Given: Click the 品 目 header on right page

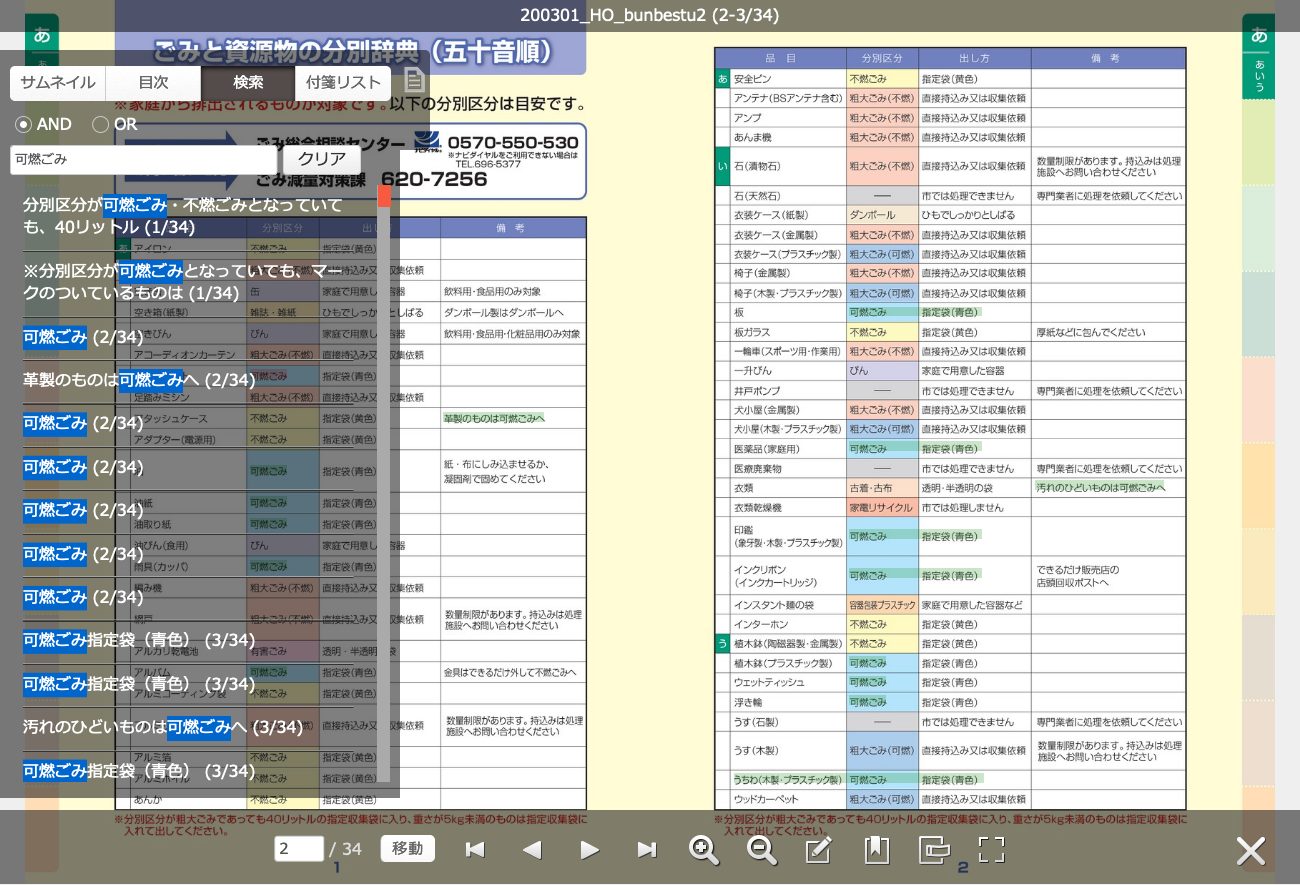Looking at the screenshot, I should (781, 59).
